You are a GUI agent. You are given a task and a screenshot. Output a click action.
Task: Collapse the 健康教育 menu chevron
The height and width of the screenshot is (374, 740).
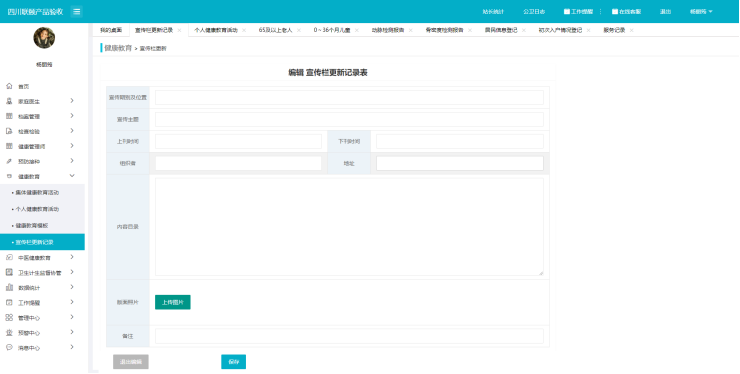[72, 176]
